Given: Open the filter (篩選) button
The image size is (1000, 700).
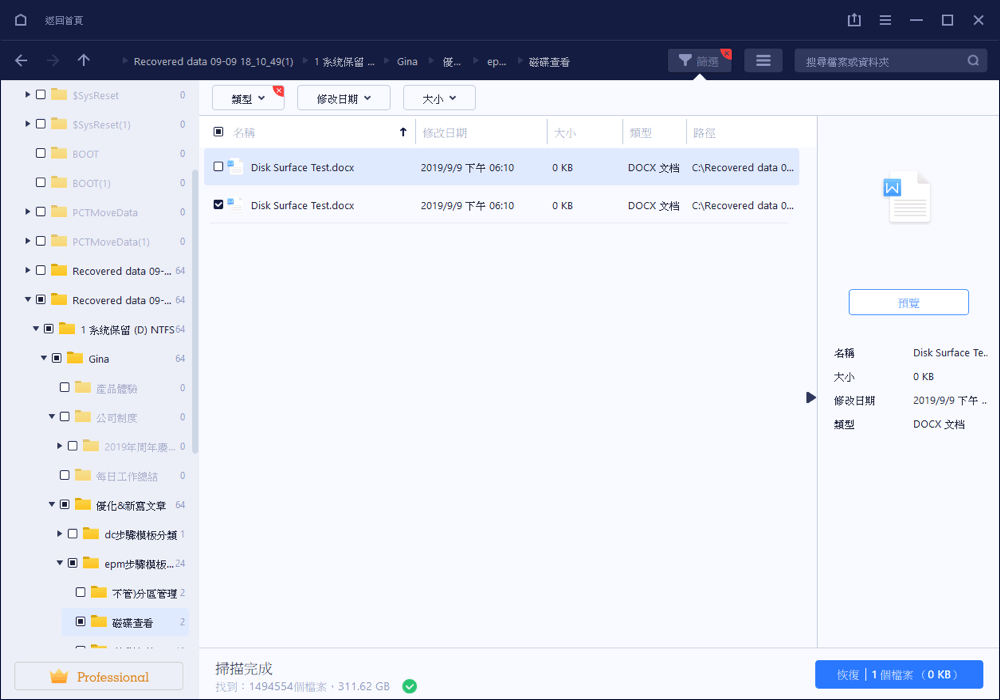Looking at the screenshot, I should click(699, 61).
